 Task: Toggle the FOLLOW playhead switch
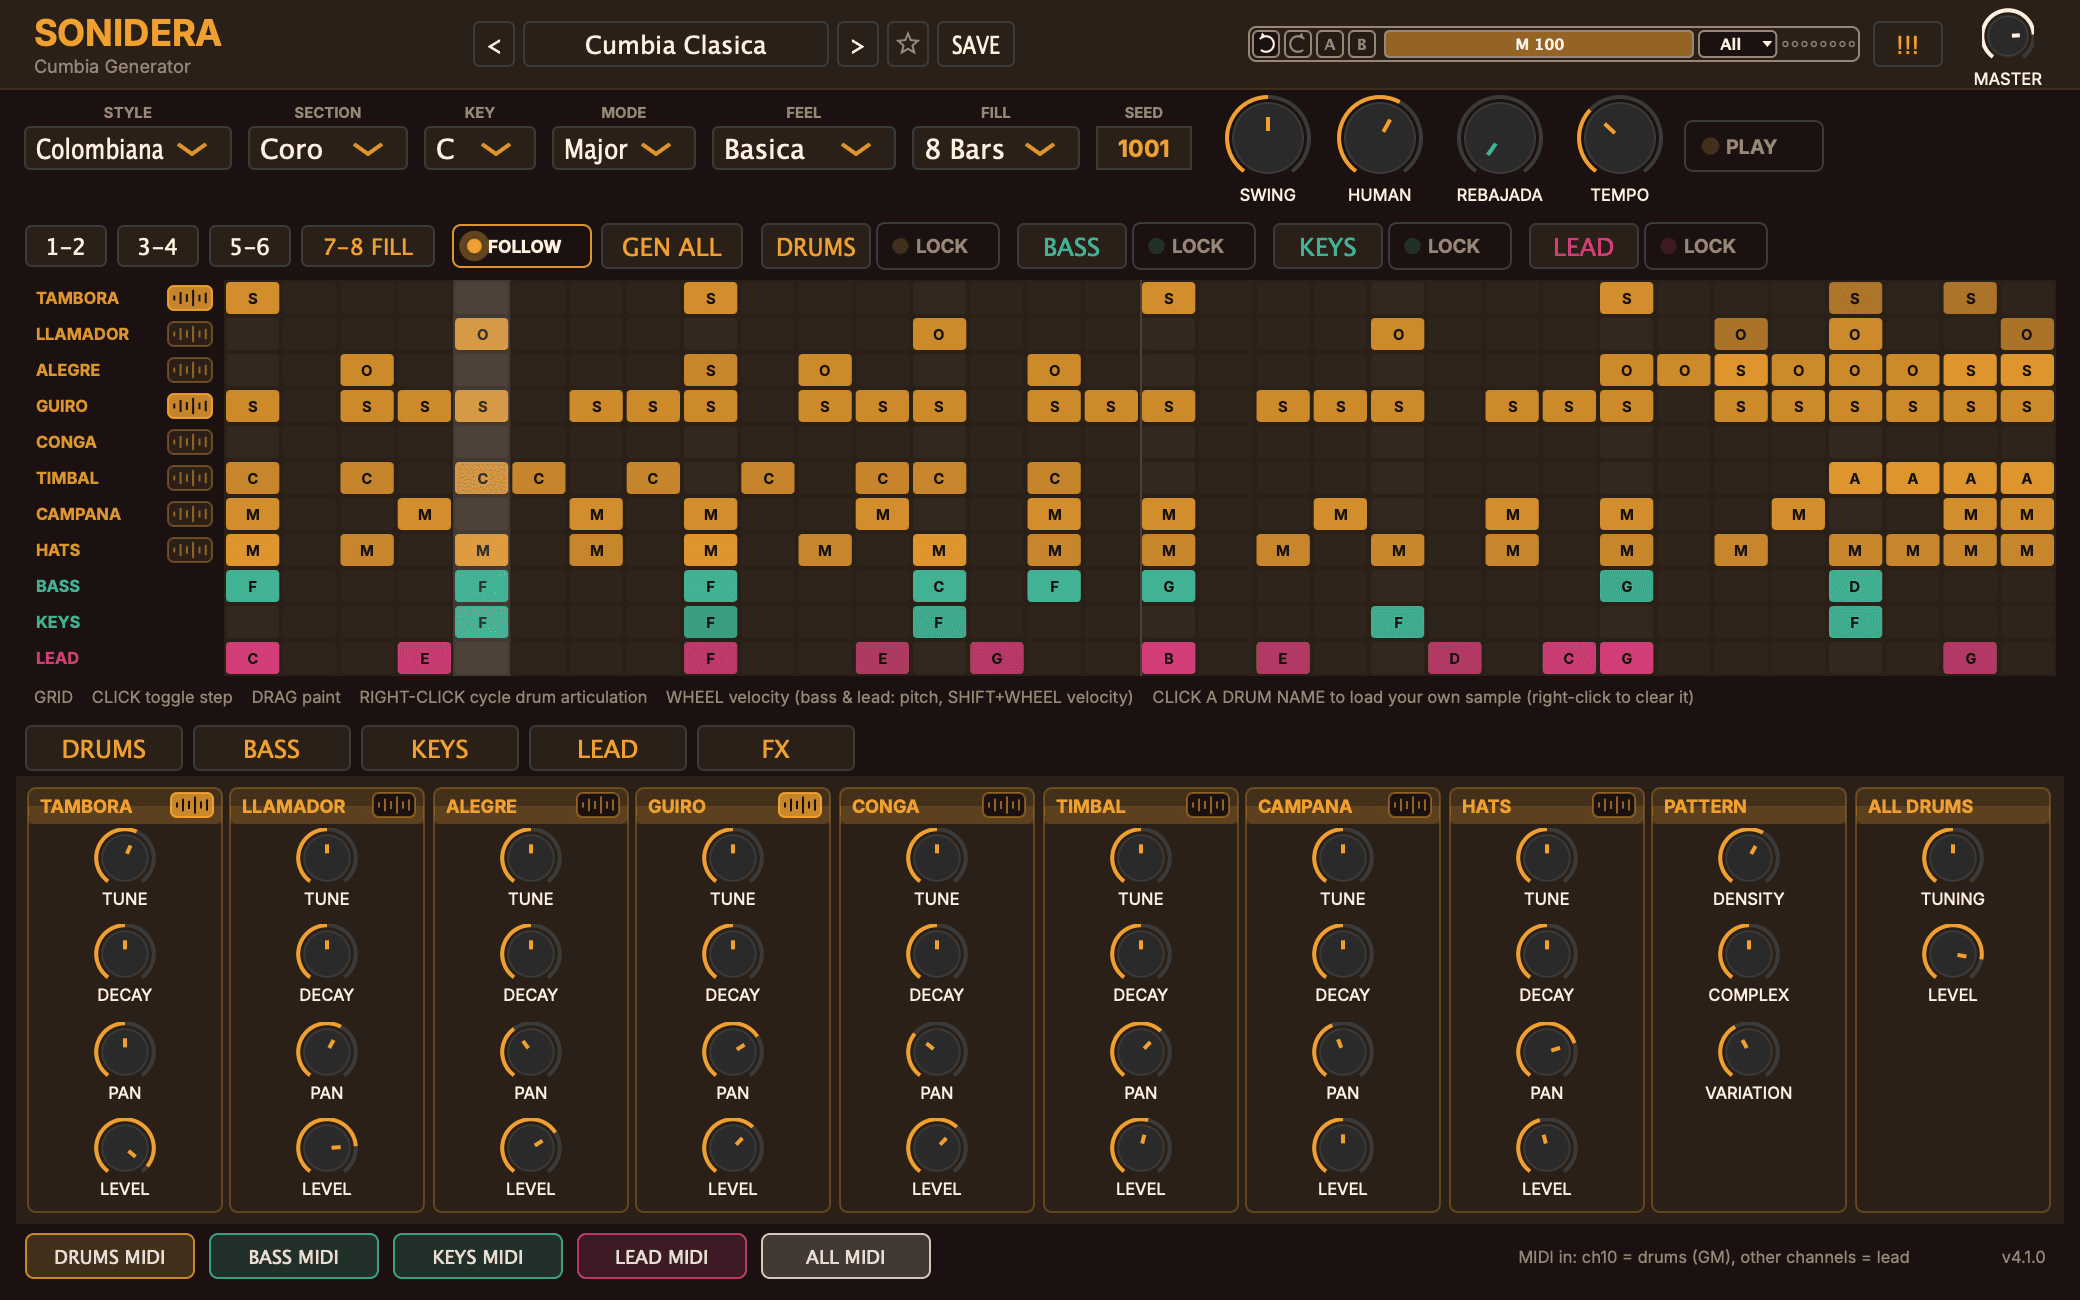pos(521,246)
